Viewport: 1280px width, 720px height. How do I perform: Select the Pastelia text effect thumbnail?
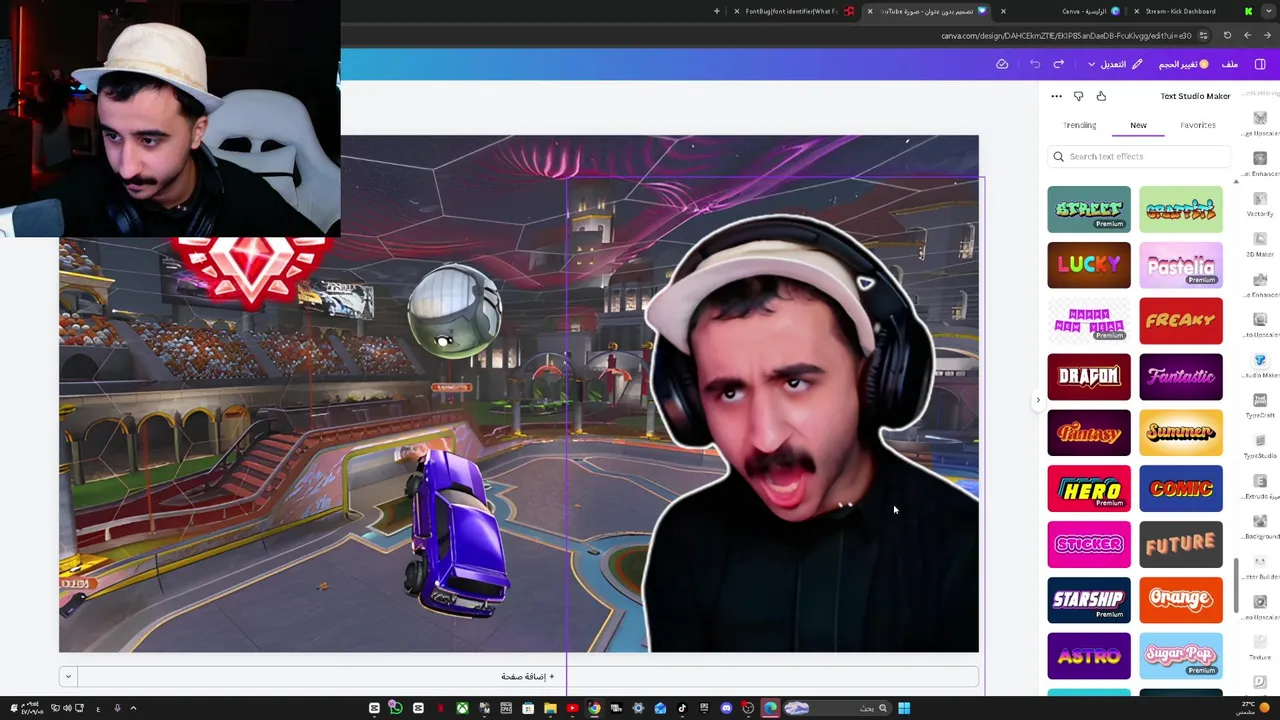coord(1181,265)
